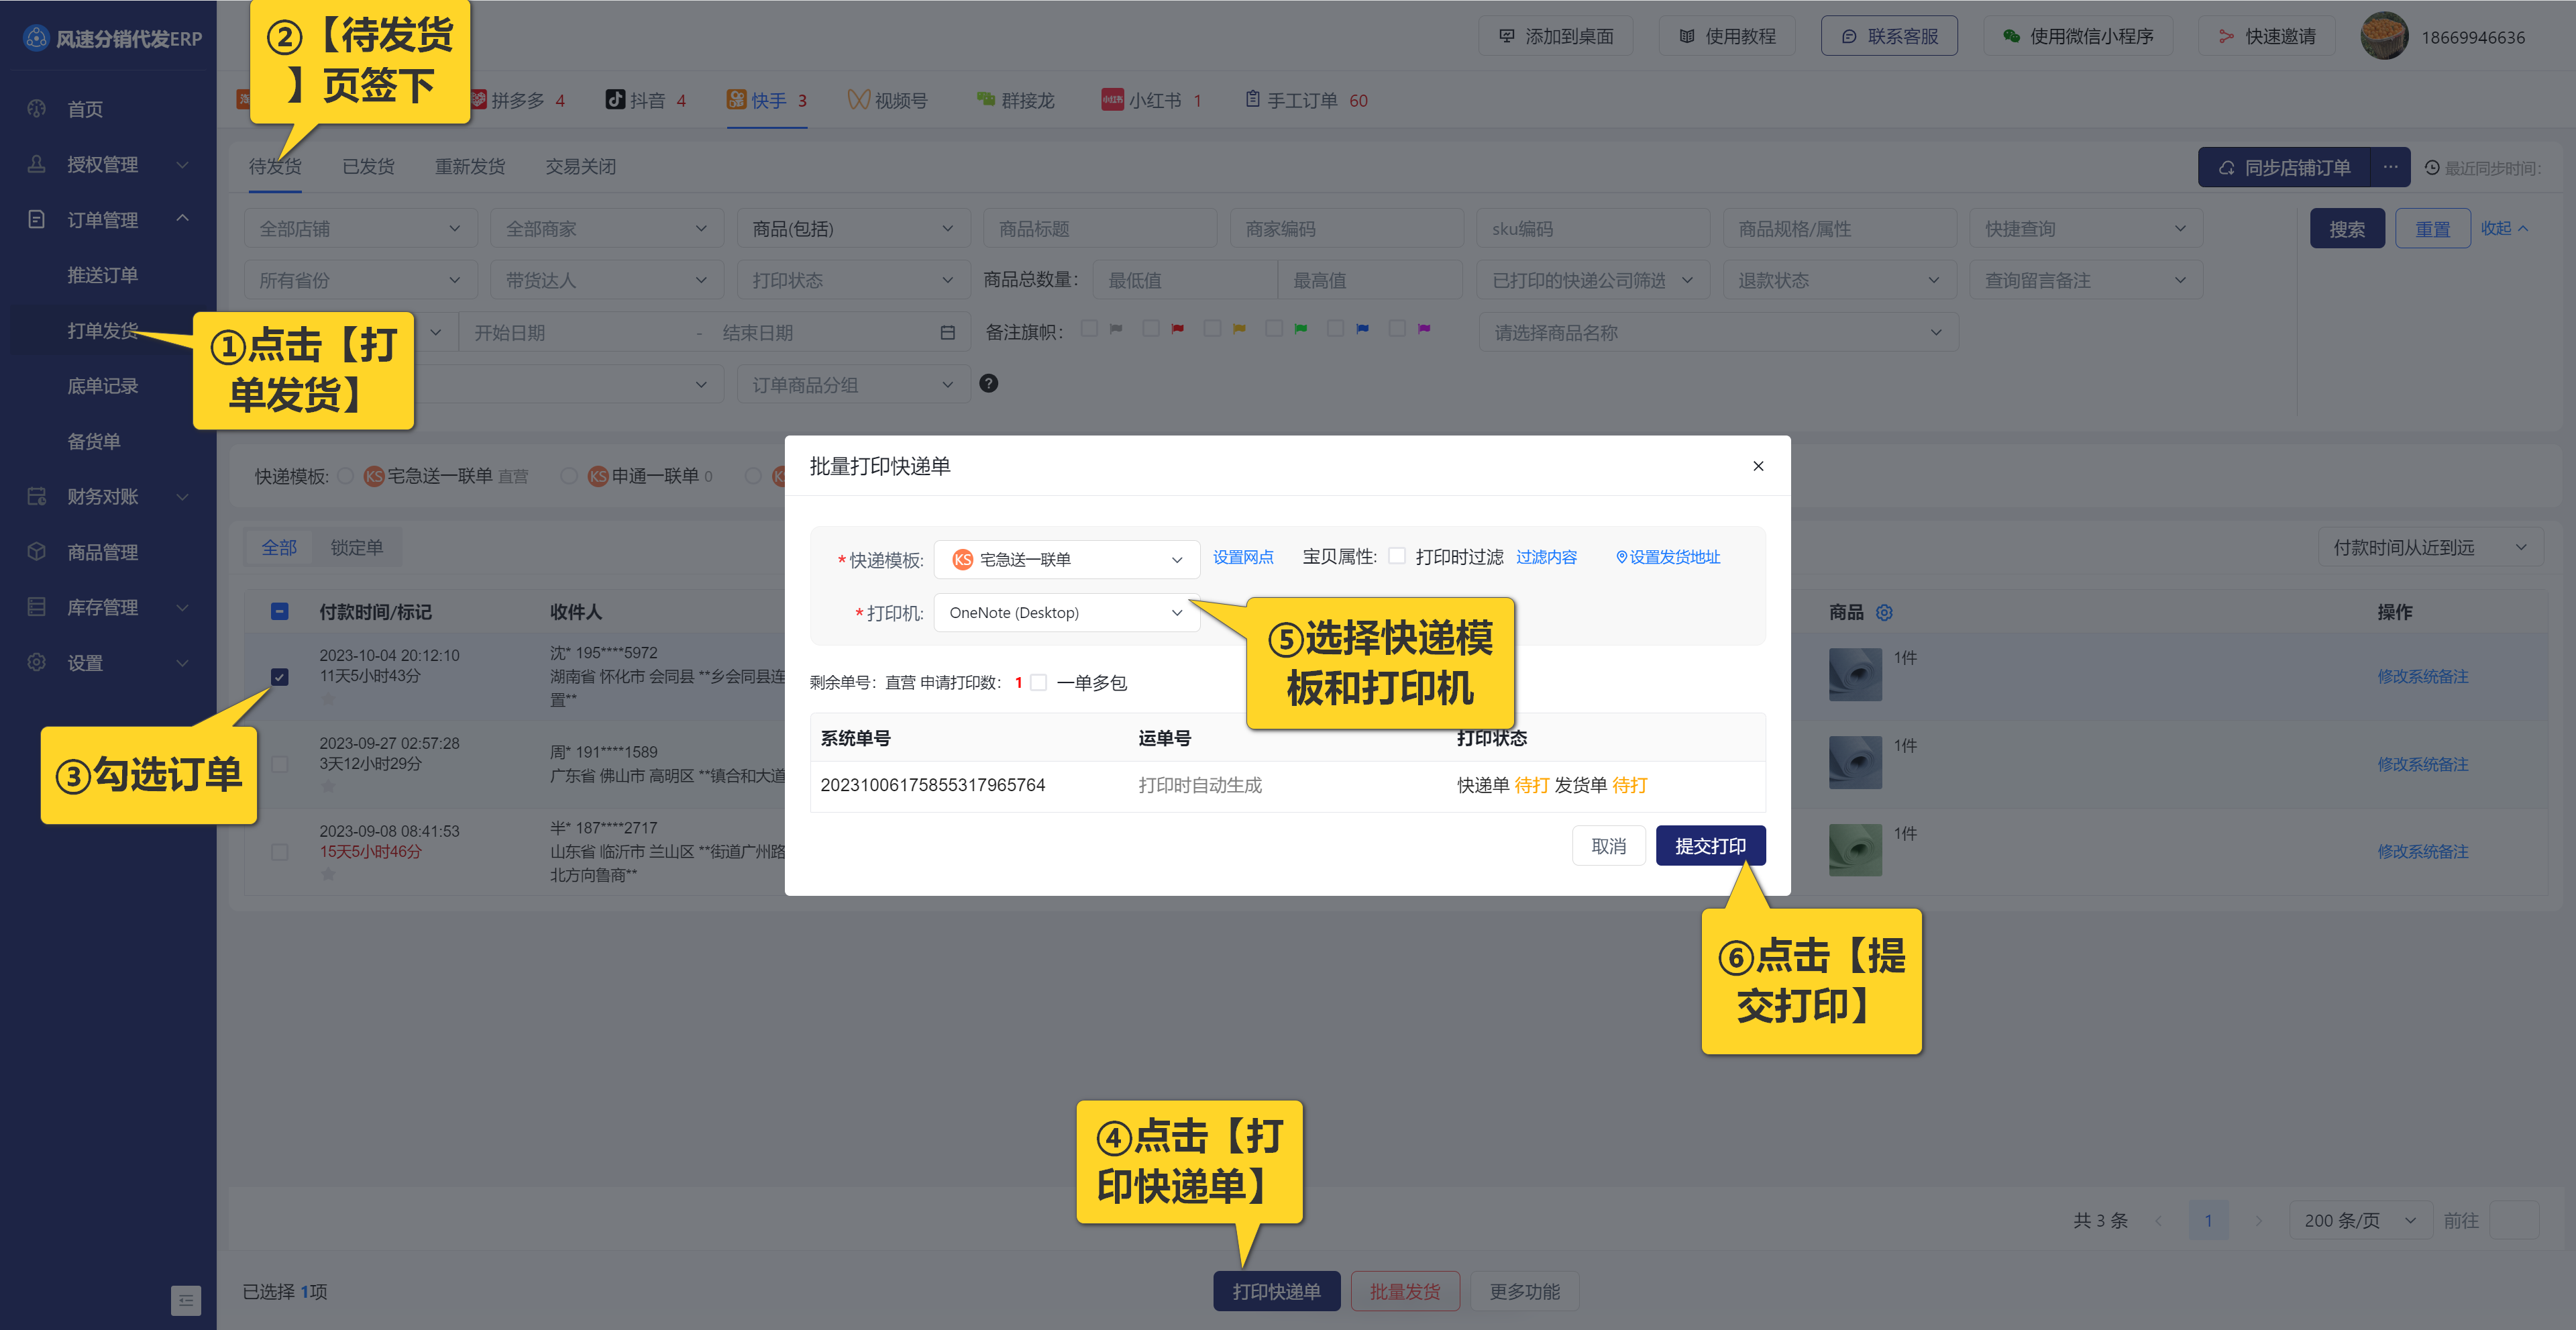Click the calendar icon in date range field
This screenshot has width=2576, height=1330.
tap(947, 333)
